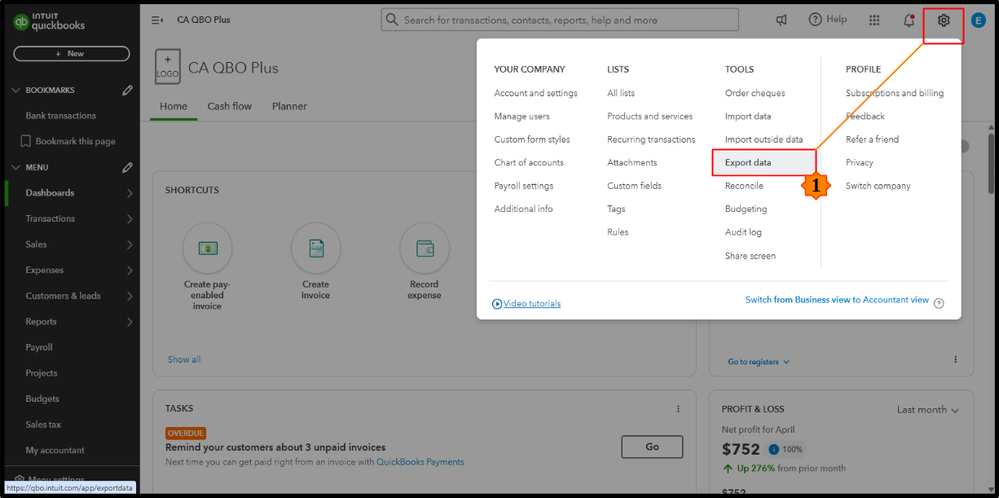Click the Go button for overdue invoices
The height and width of the screenshot is (498, 999).
[x=652, y=446]
